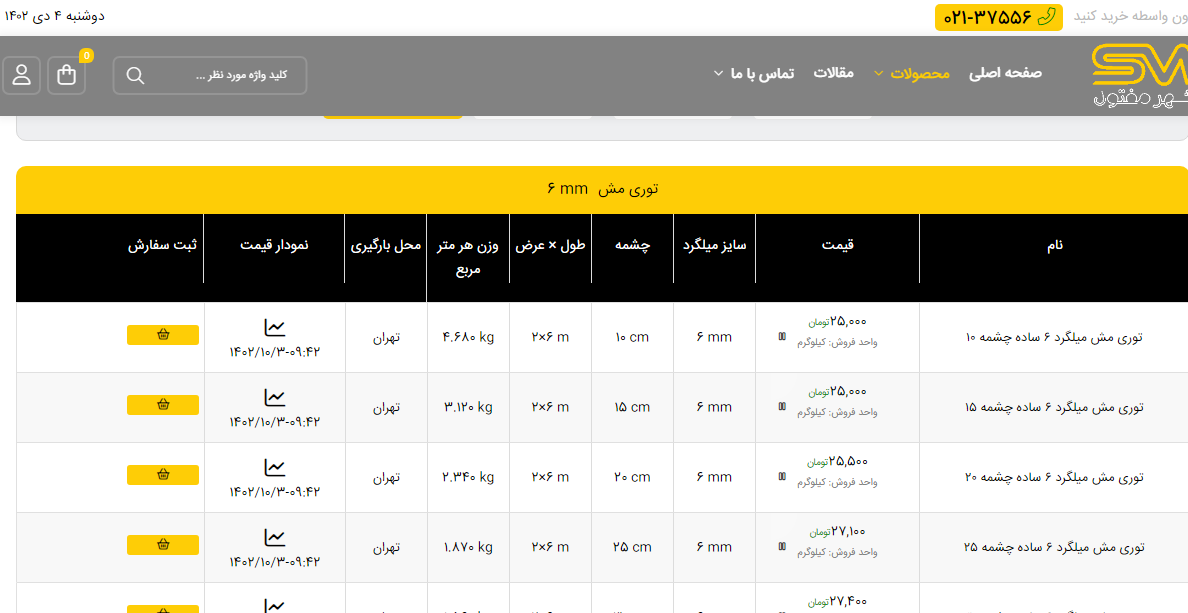
Task: Focus the keyword search input field
Action: (x=225, y=75)
